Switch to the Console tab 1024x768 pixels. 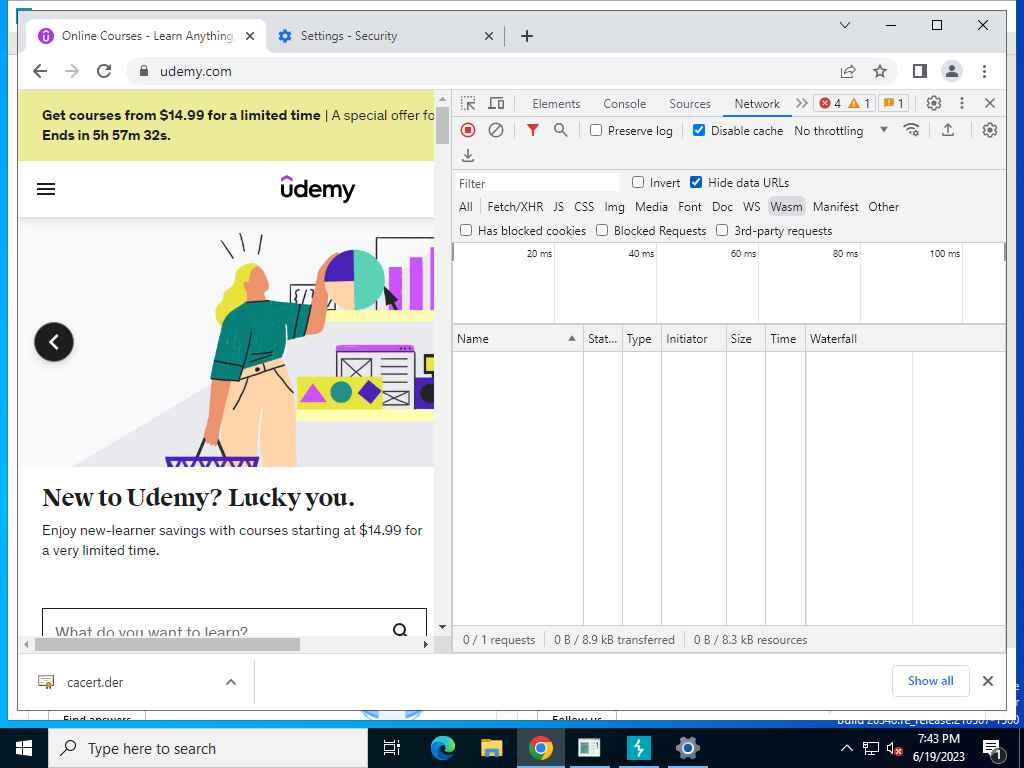[624, 104]
